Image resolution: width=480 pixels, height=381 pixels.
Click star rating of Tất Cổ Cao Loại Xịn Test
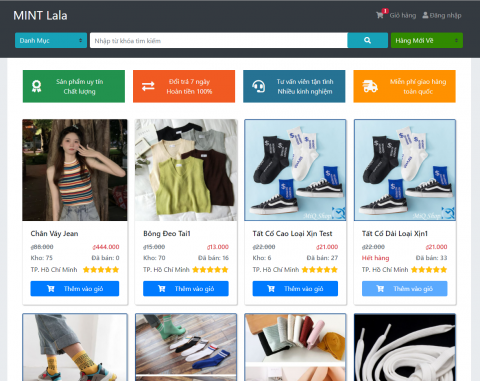[x=320, y=270]
